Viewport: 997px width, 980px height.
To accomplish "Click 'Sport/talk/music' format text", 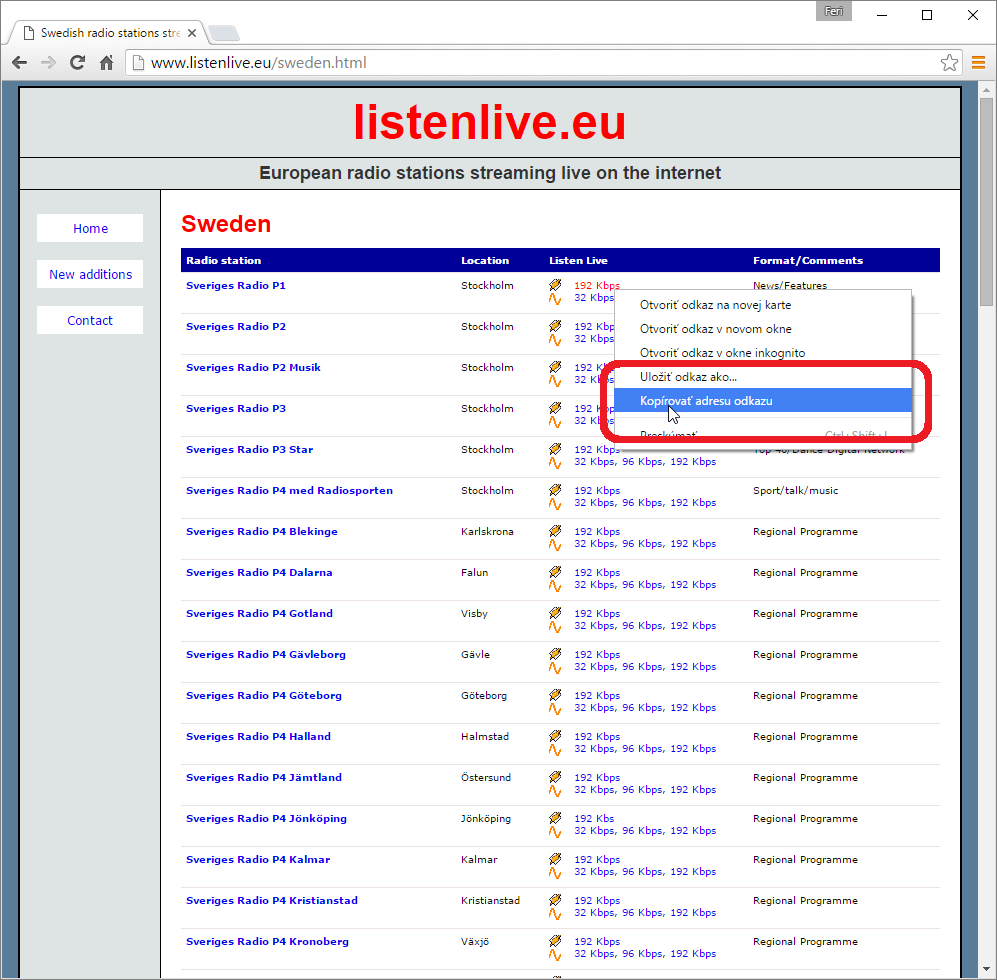I will coord(795,491).
